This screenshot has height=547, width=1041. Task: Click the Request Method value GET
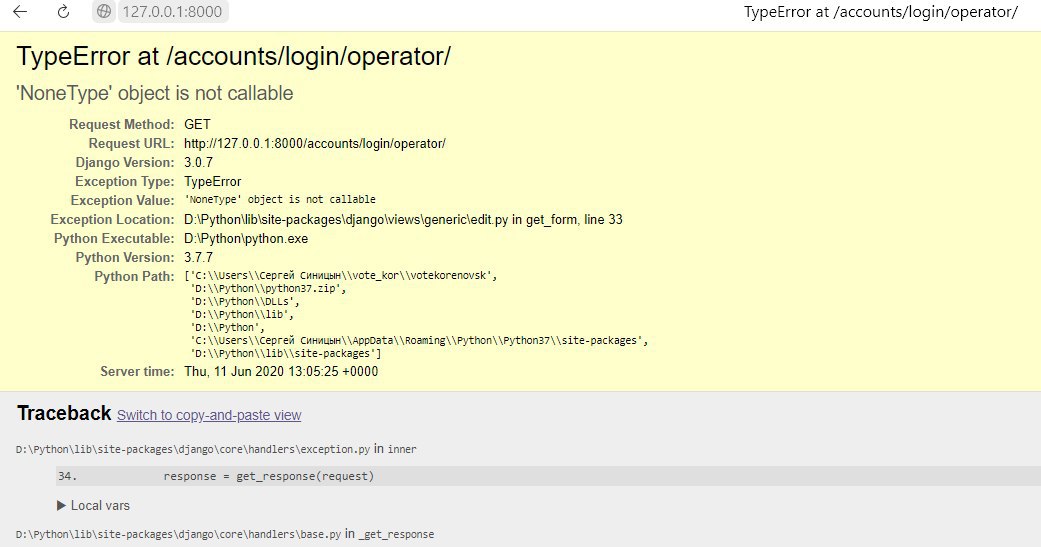197,125
